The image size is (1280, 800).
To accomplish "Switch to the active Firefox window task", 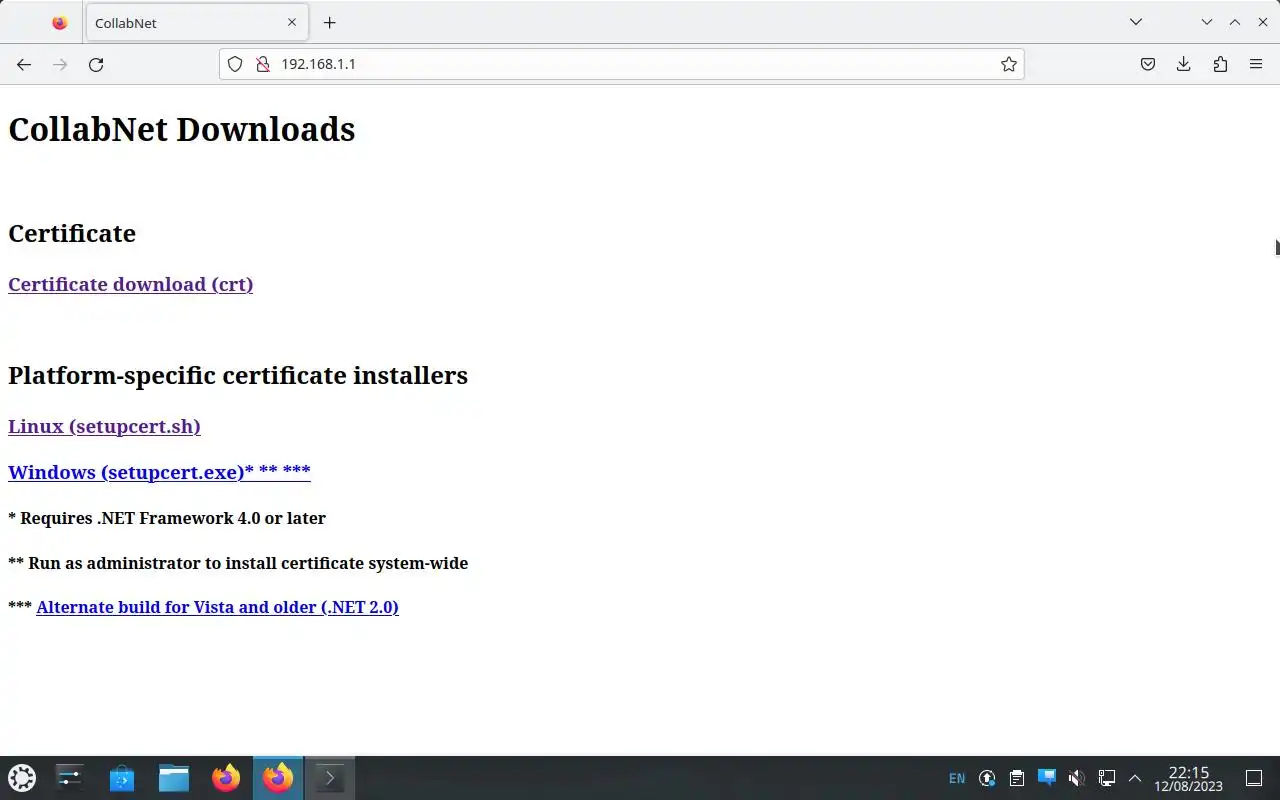I will click(x=278, y=778).
